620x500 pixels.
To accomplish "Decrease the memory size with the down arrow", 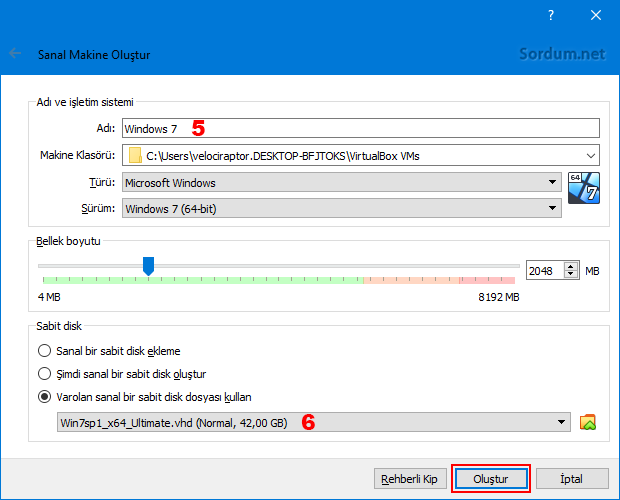I will click(571, 274).
